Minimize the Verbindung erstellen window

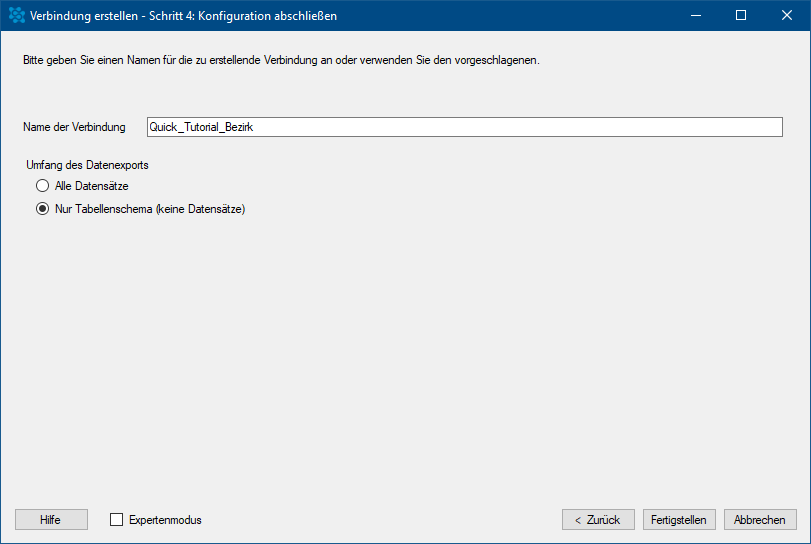click(x=696, y=16)
